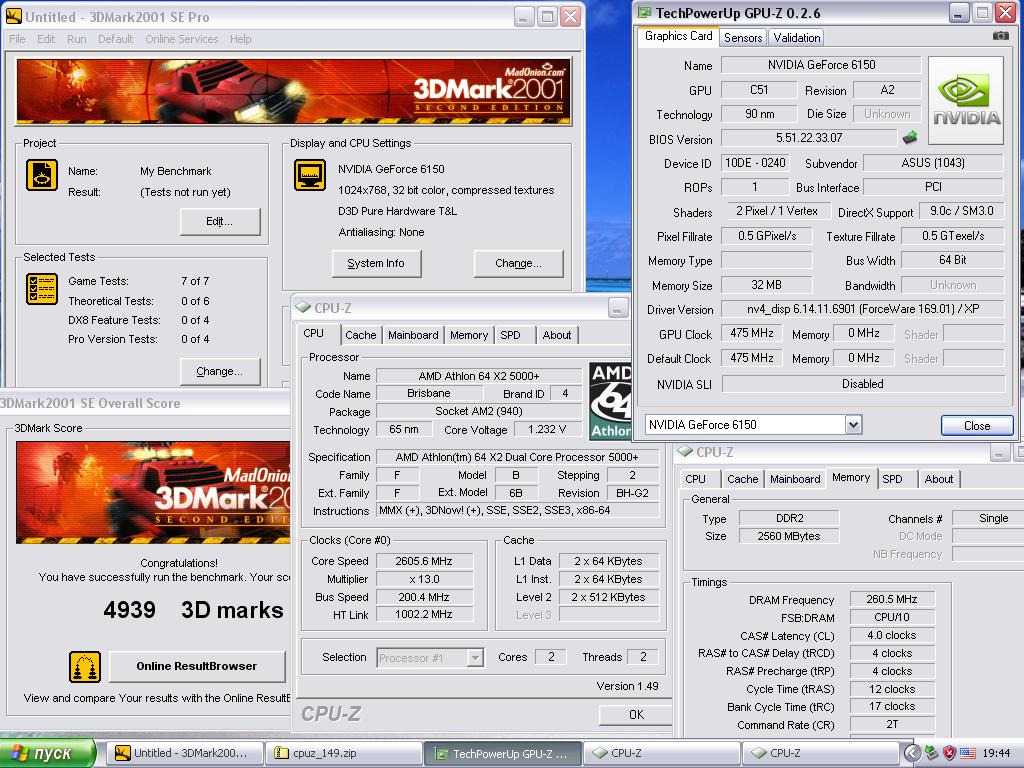1024x768 pixels.
Task: Open Mainboard tab in the memory CPU-Z window
Action: point(795,479)
